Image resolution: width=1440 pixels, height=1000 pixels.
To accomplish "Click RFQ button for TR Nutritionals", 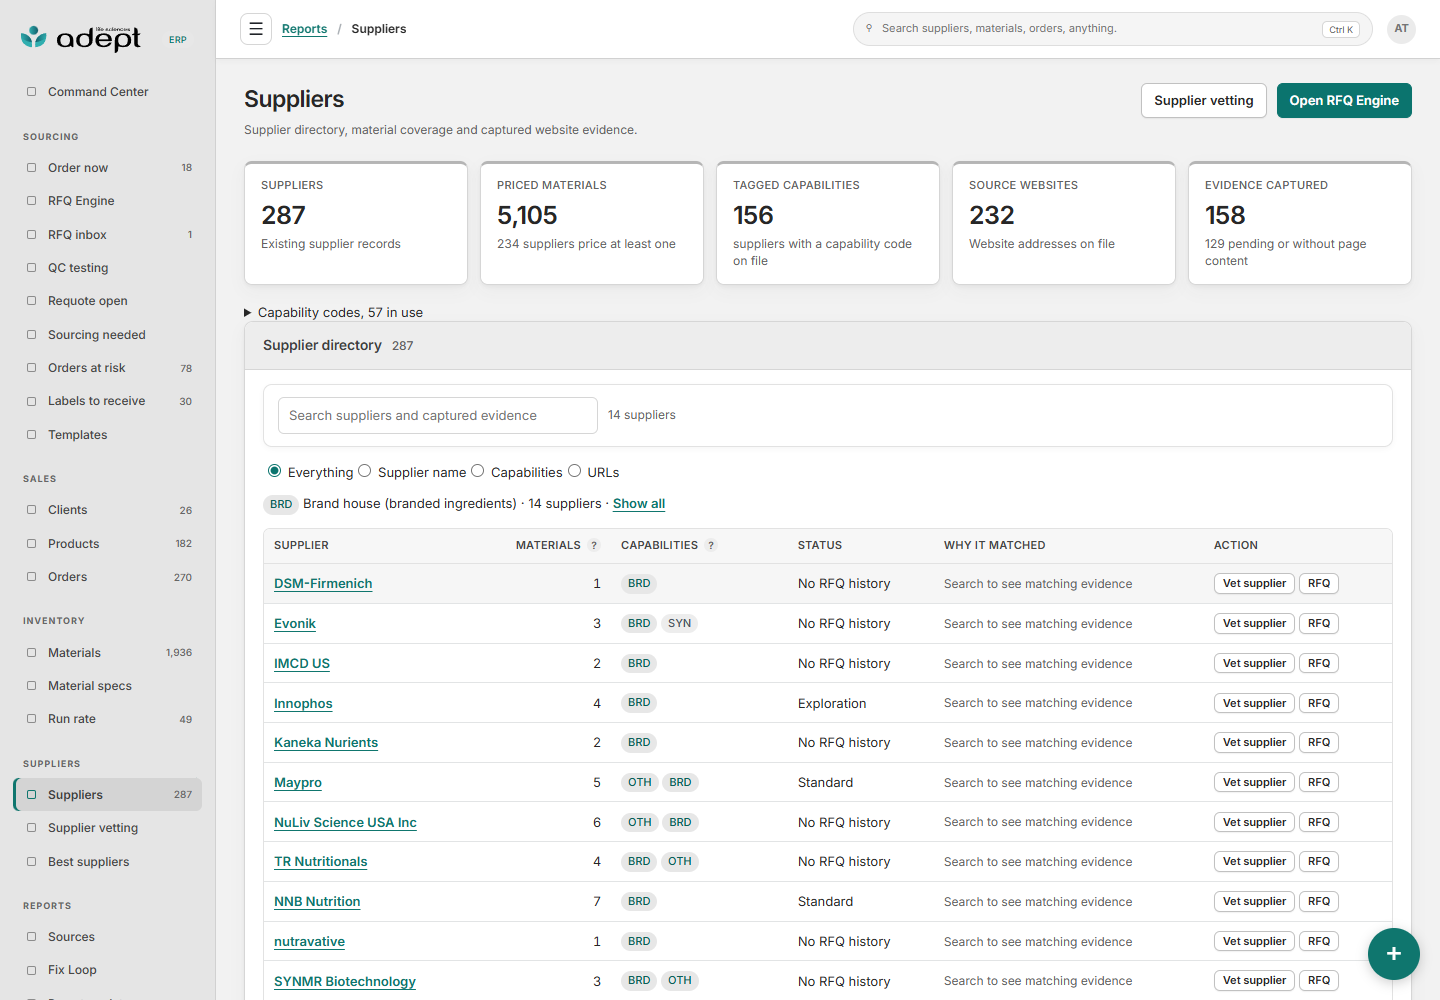I will click(x=1319, y=862).
